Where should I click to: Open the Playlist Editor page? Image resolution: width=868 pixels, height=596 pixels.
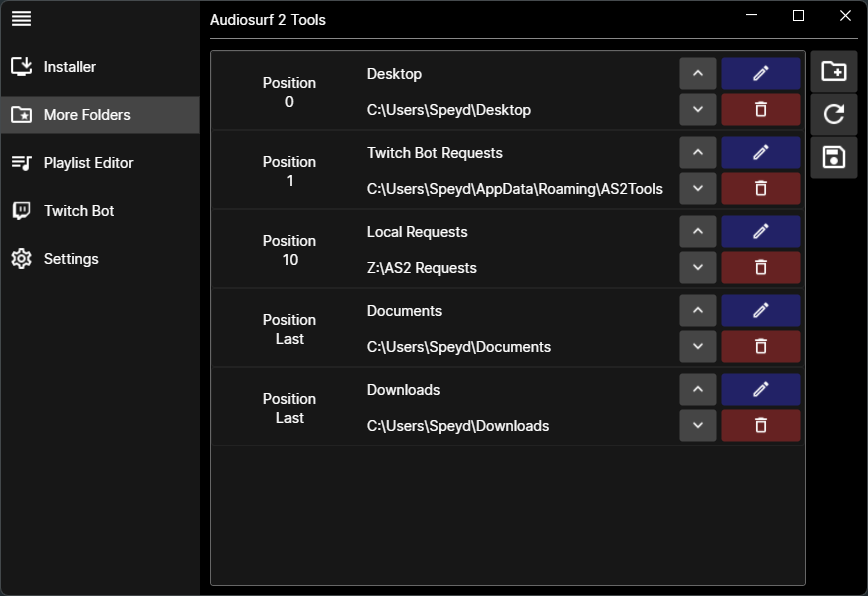100,163
